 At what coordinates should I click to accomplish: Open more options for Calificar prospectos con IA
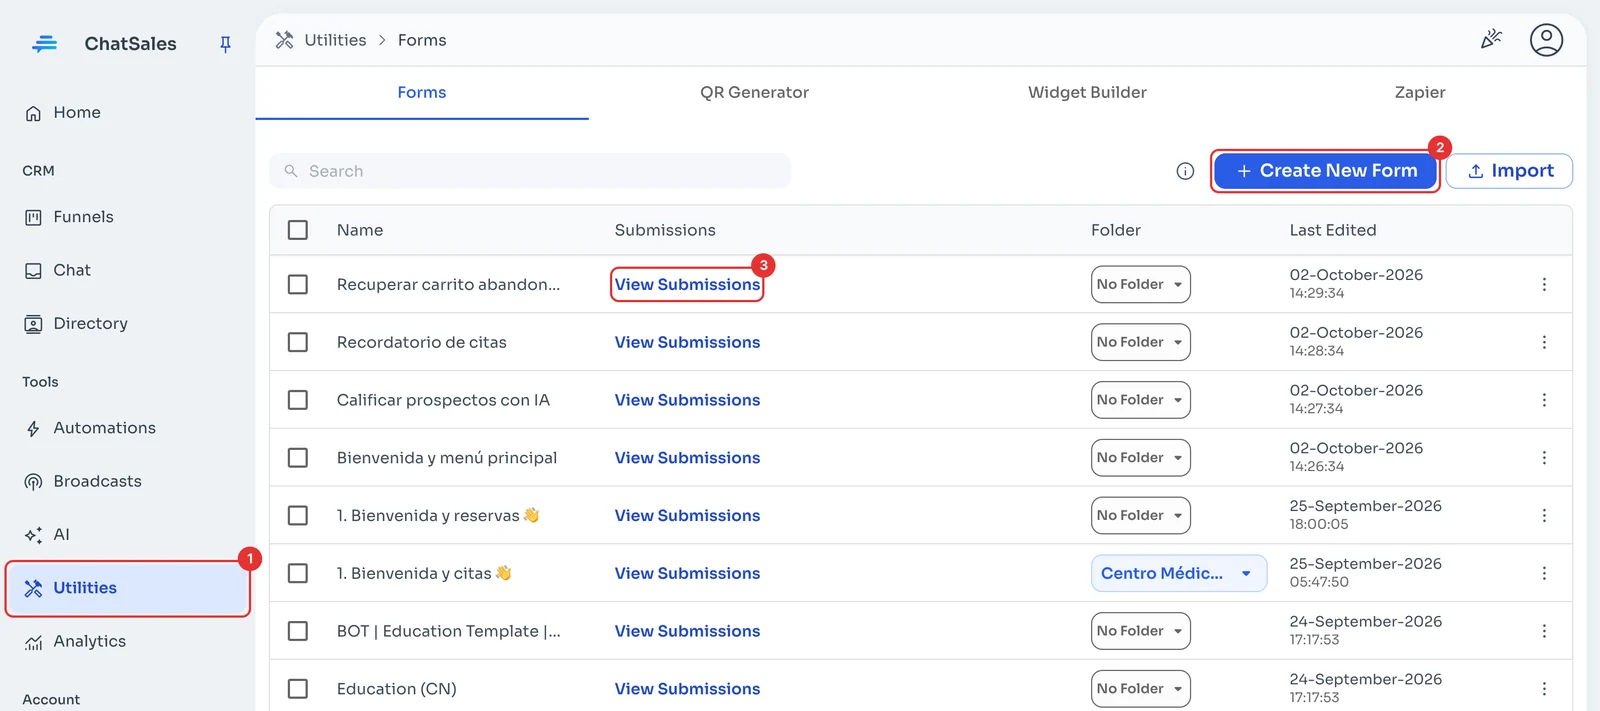1544,400
